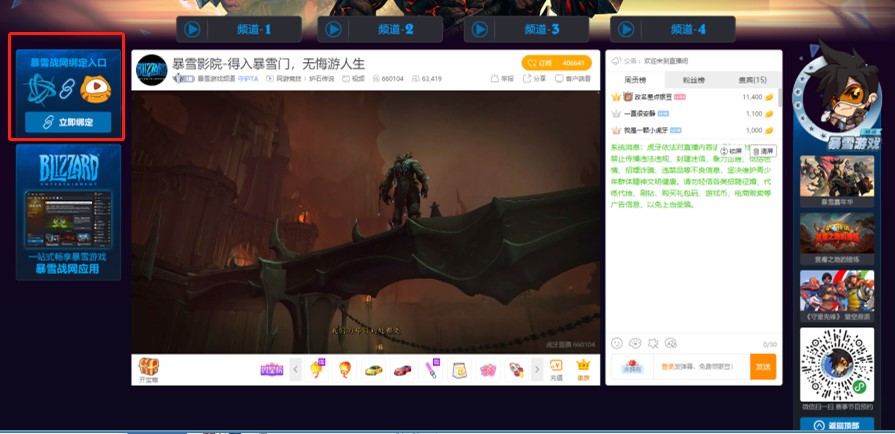The width and height of the screenshot is (895, 434).
Task: Click the 立即绑定 bind button
Action: coord(68,122)
